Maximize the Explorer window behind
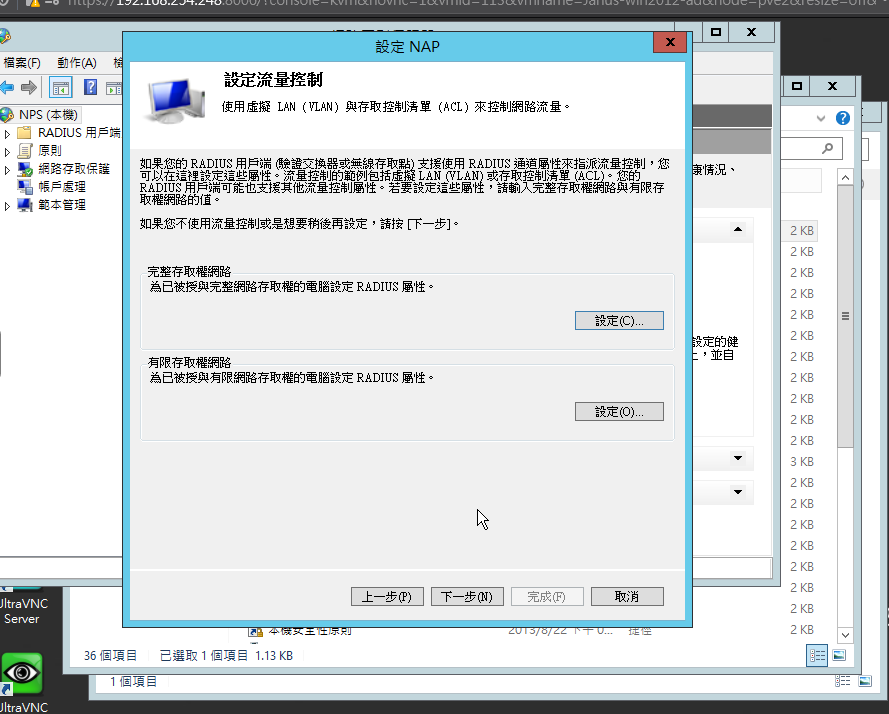 (x=797, y=86)
